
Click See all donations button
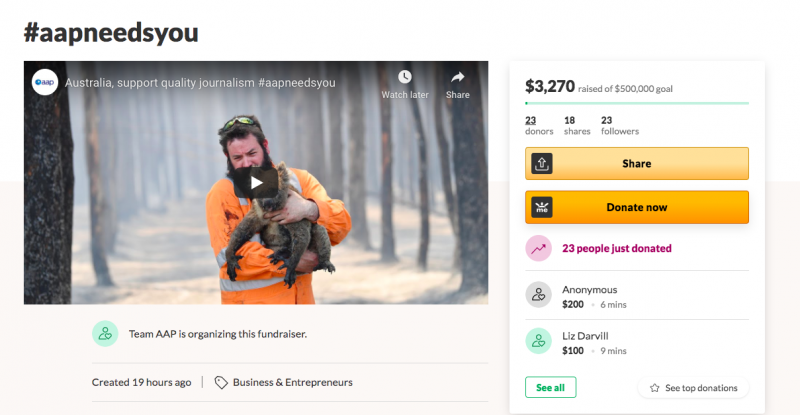click(x=550, y=387)
